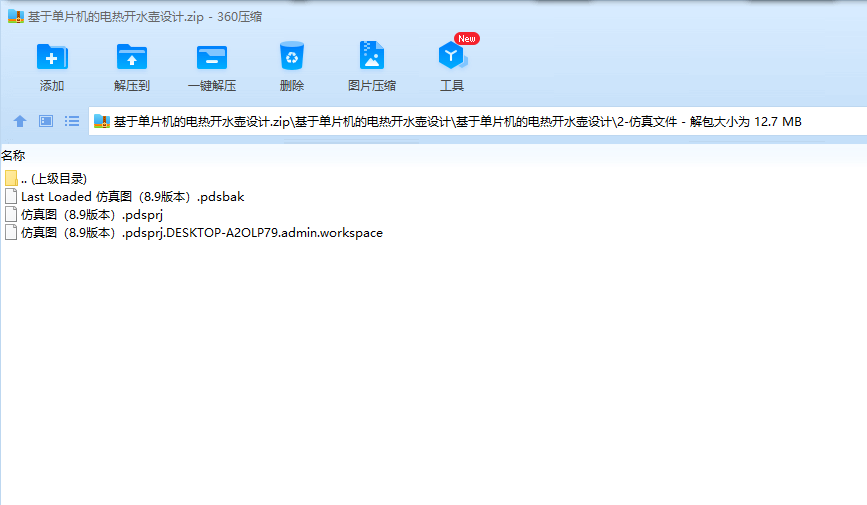Switch to the icon view mode button

[x=46, y=121]
